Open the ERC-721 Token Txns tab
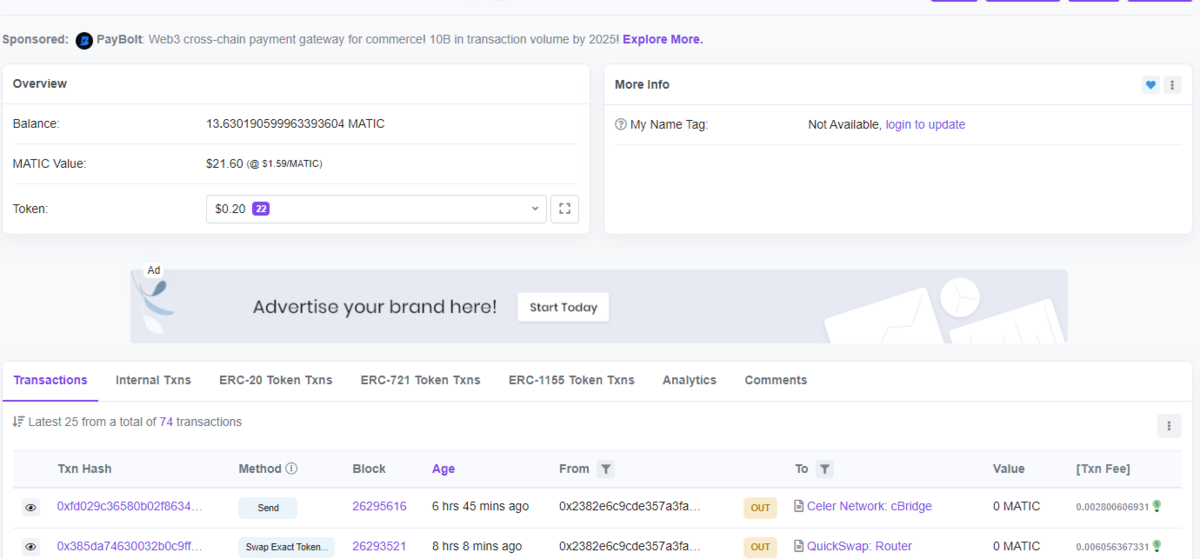Image resolution: width=1200 pixels, height=559 pixels. [420, 380]
